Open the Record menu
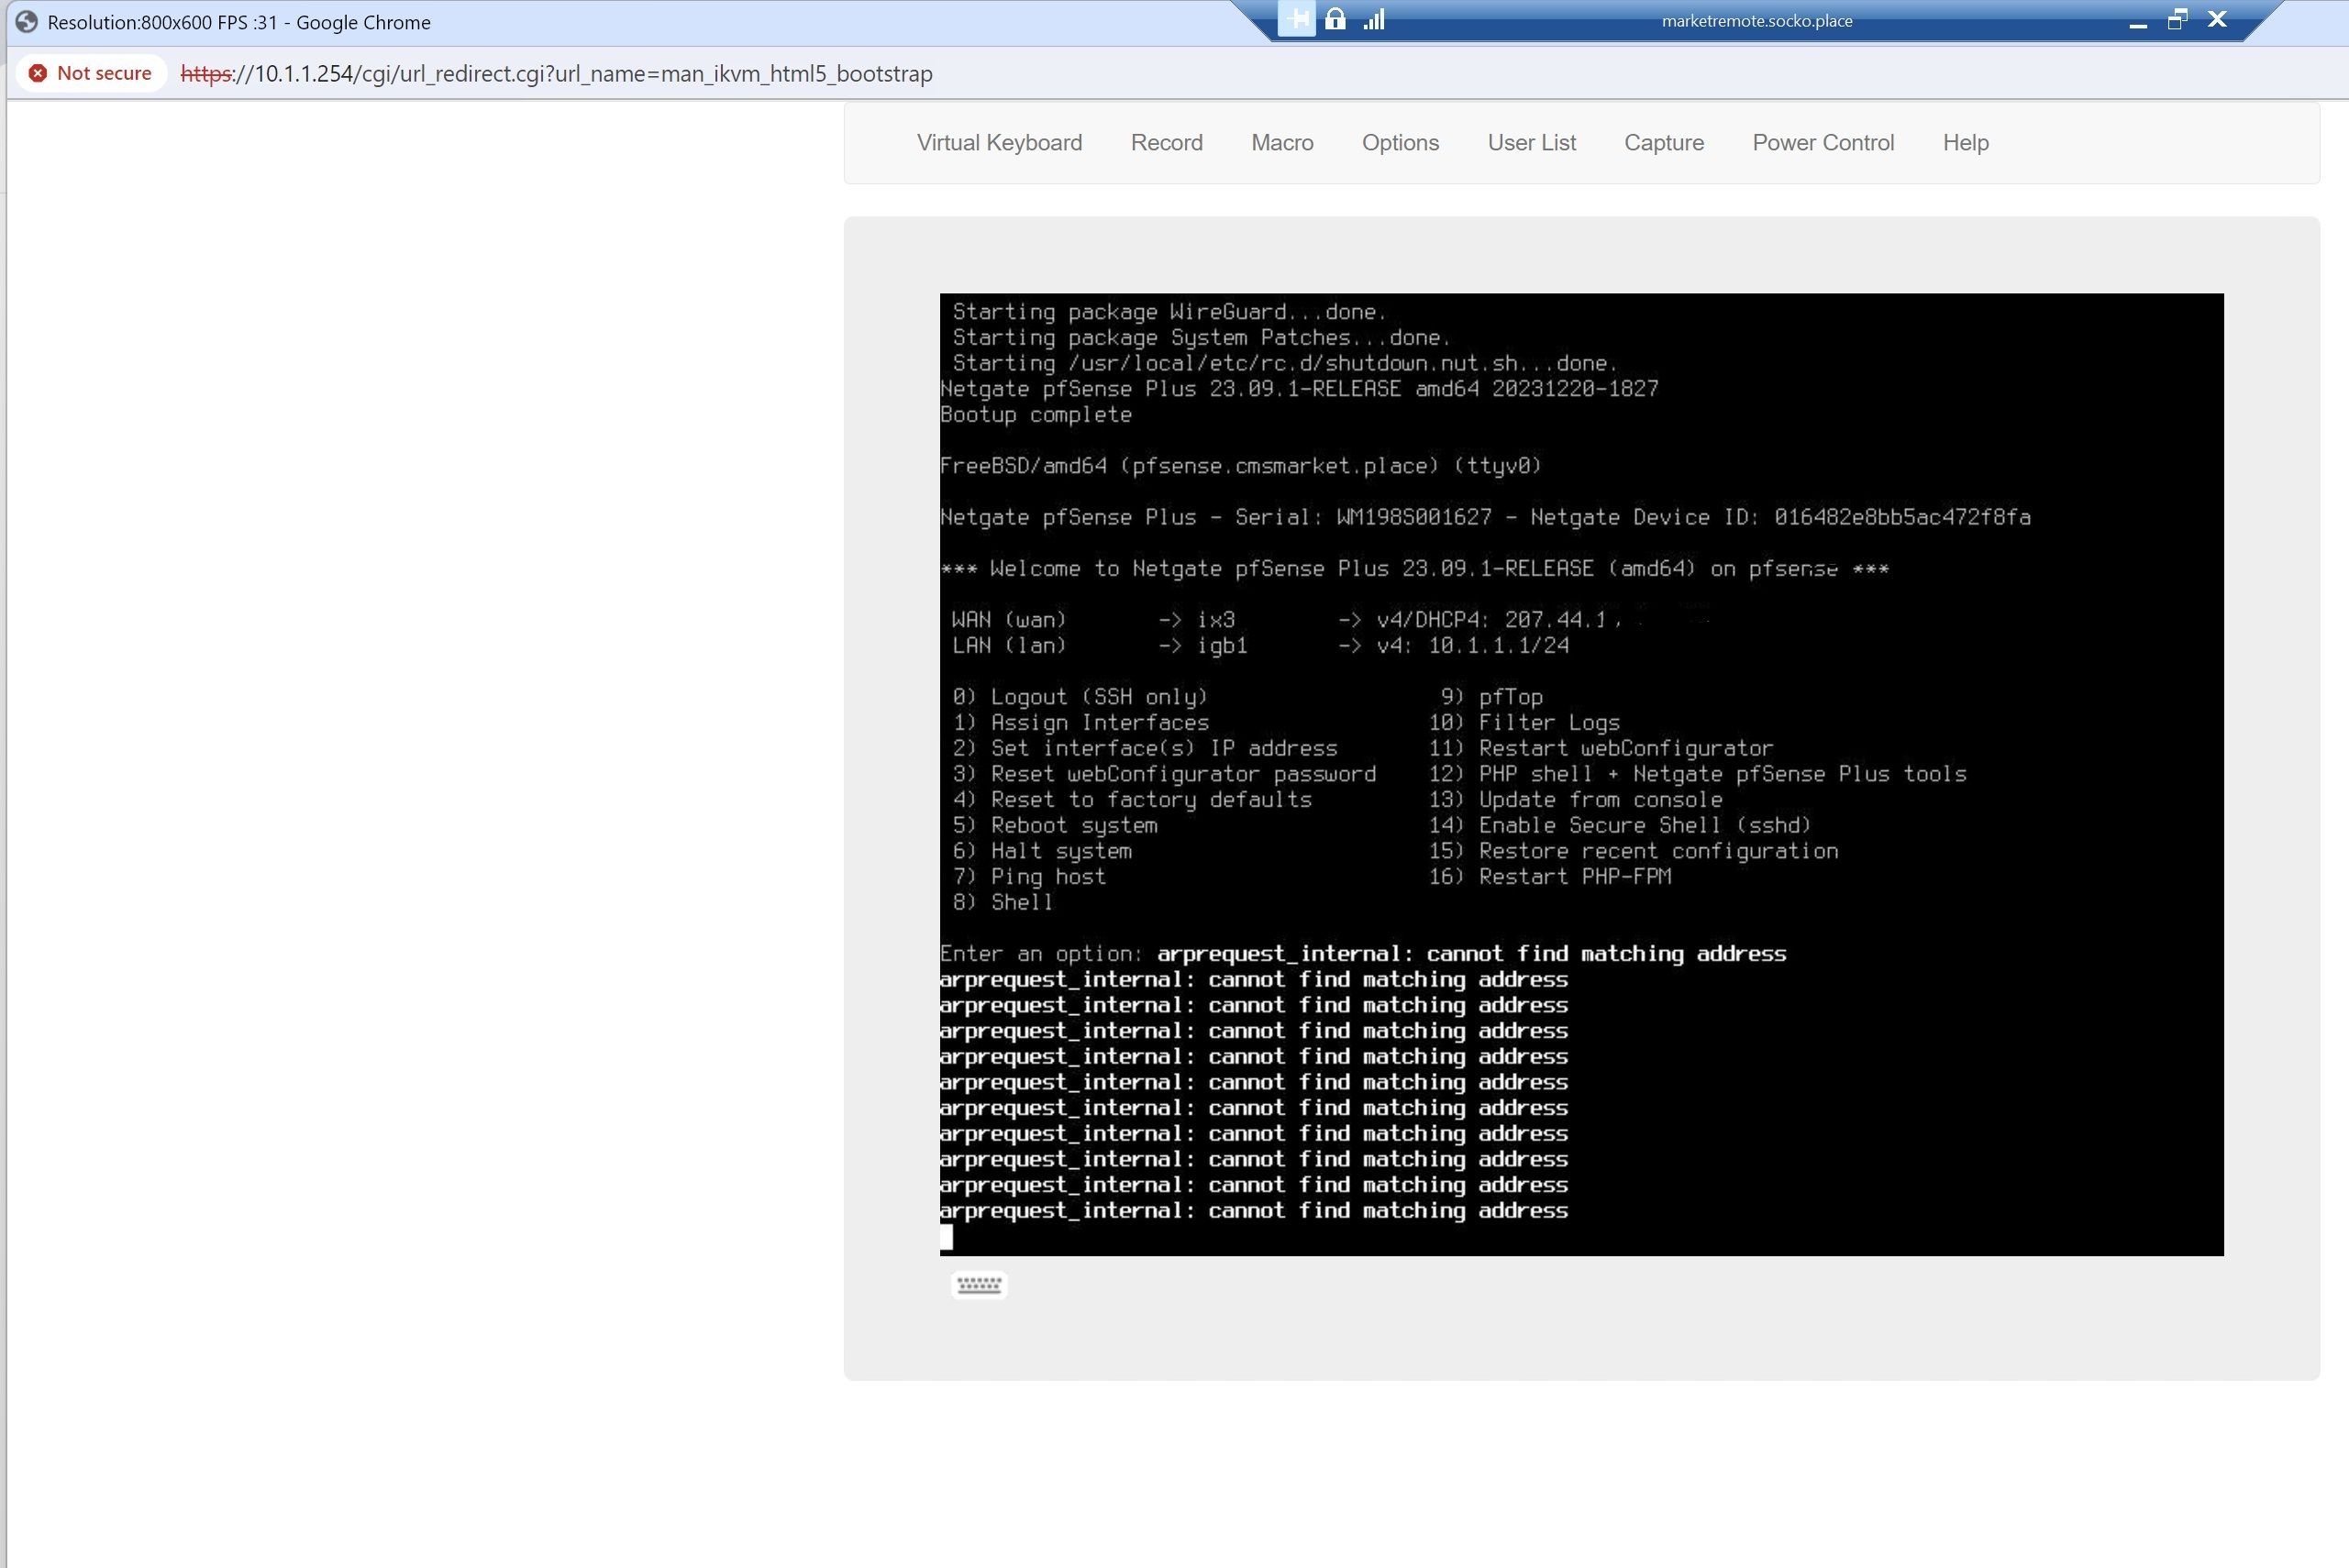The width and height of the screenshot is (2349, 1568). point(1166,143)
